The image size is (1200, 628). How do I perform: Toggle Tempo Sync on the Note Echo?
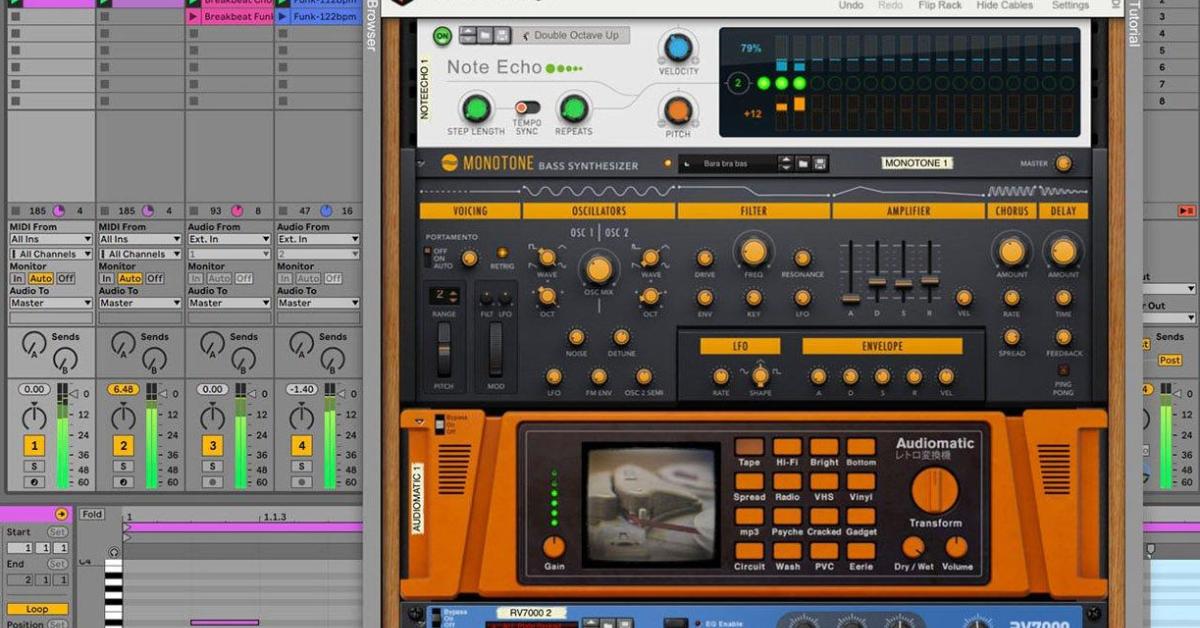point(528,106)
